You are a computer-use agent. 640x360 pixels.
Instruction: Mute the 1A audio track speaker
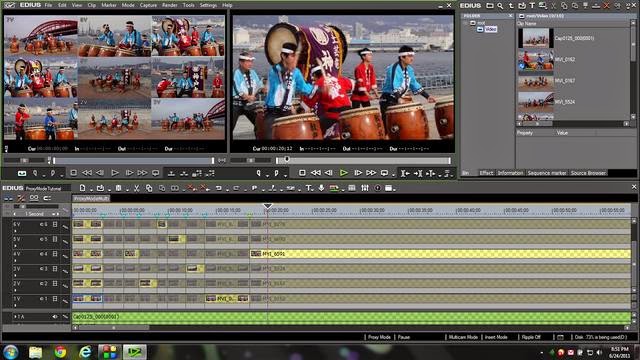[55, 316]
